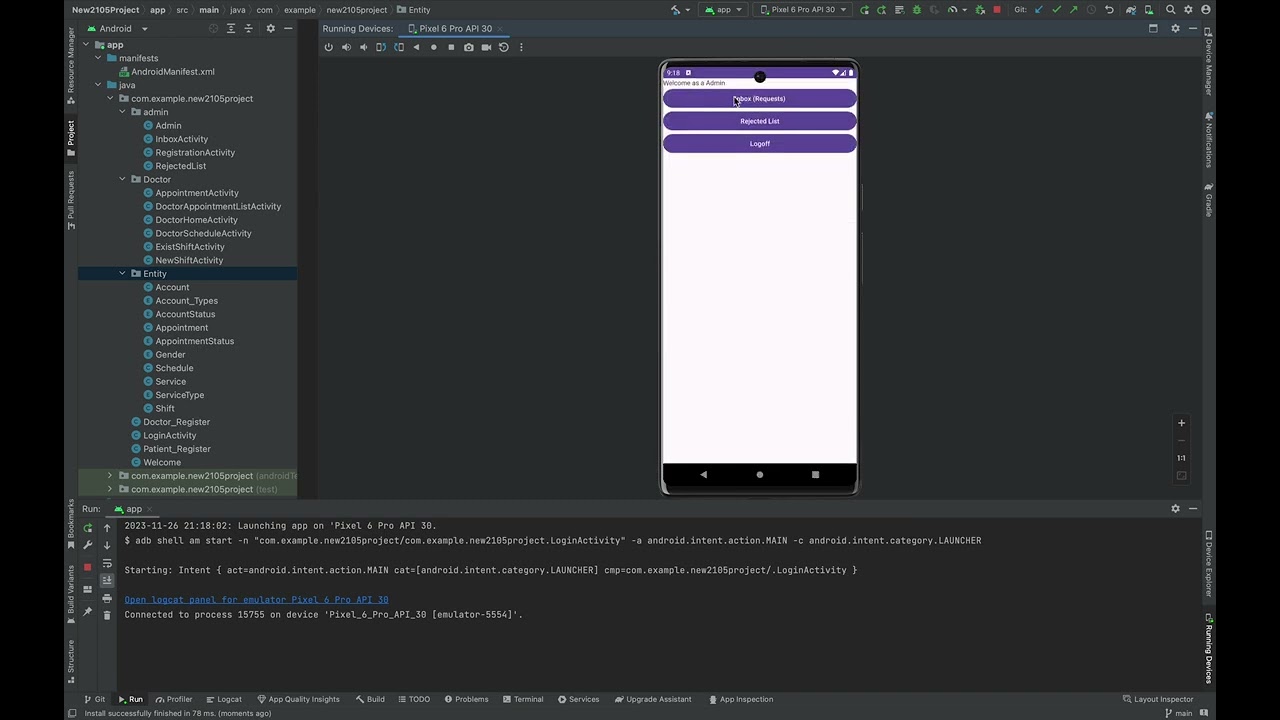Click the emulator power button icon

pos(328,47)
